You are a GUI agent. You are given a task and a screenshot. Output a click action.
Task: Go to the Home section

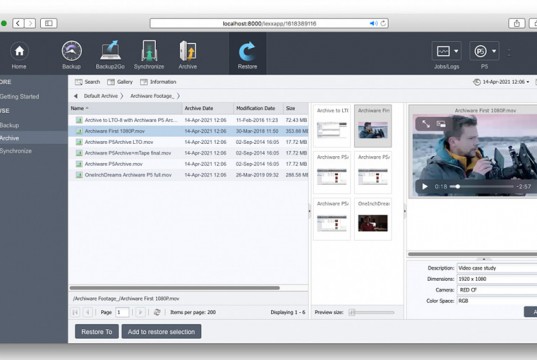19,55
